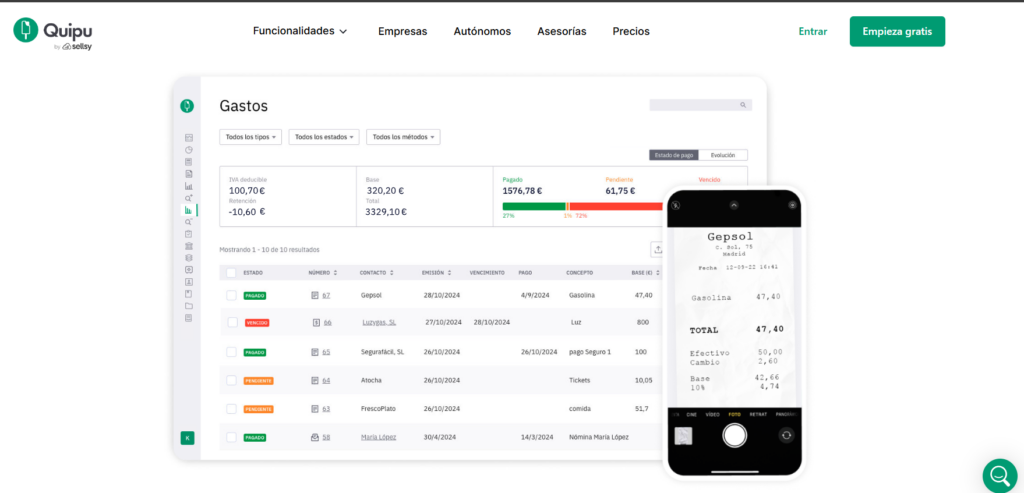Open the Todos los estados dropdown

pyautogui.click(x=324, y=137)
